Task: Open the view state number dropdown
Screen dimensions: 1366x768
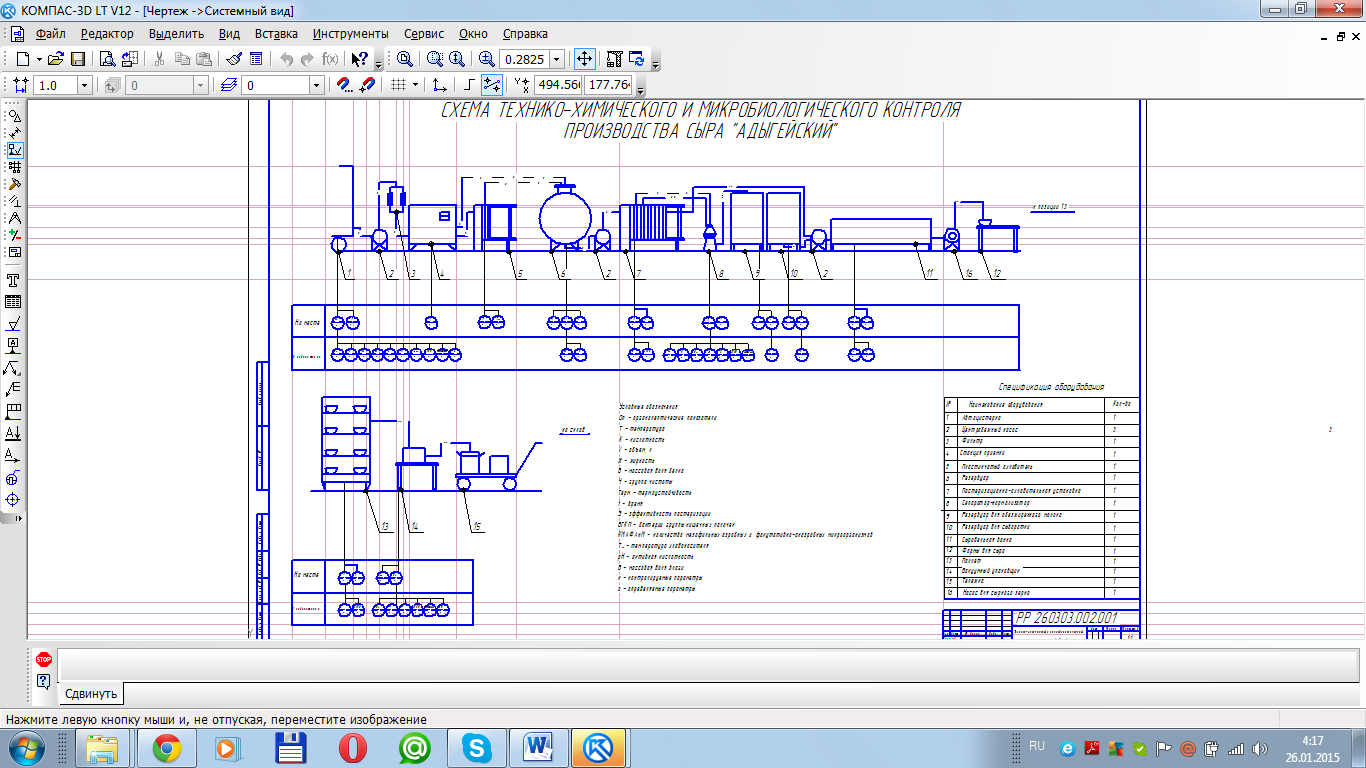Action: [x=201, y=86]
